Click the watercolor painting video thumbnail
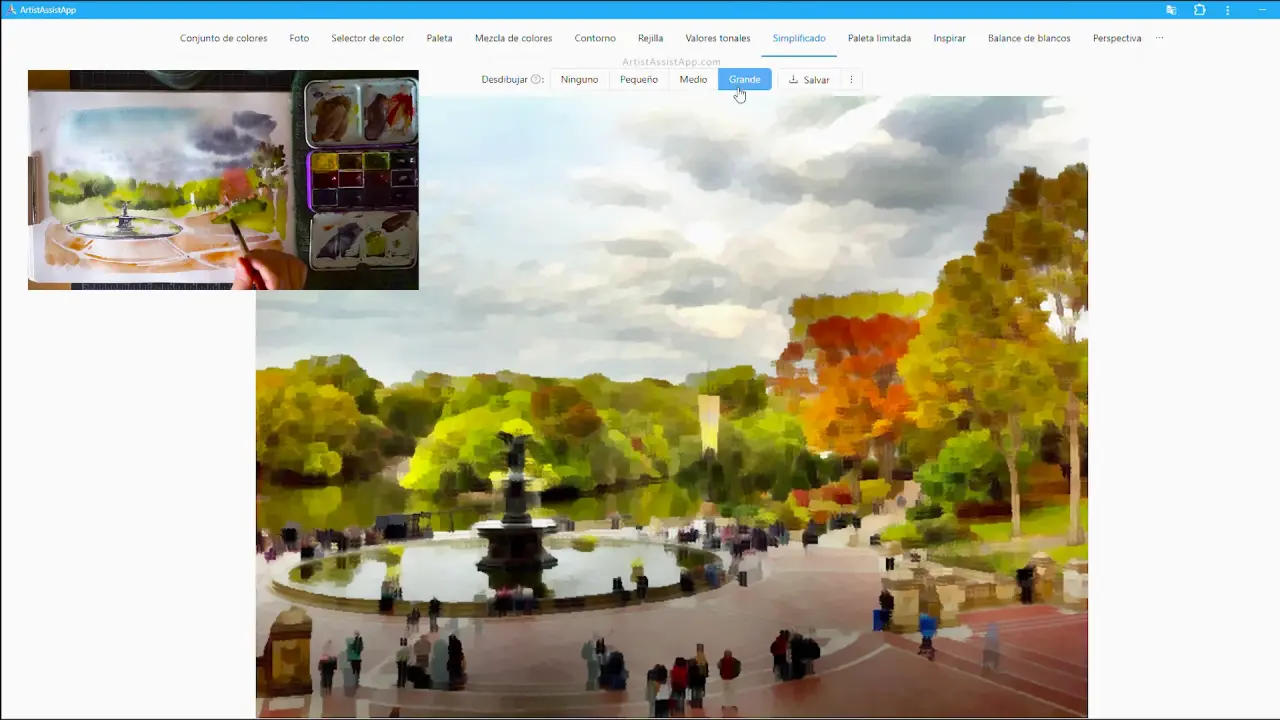The height and width of the screenshot is (720, 1280). coord(223,180)
